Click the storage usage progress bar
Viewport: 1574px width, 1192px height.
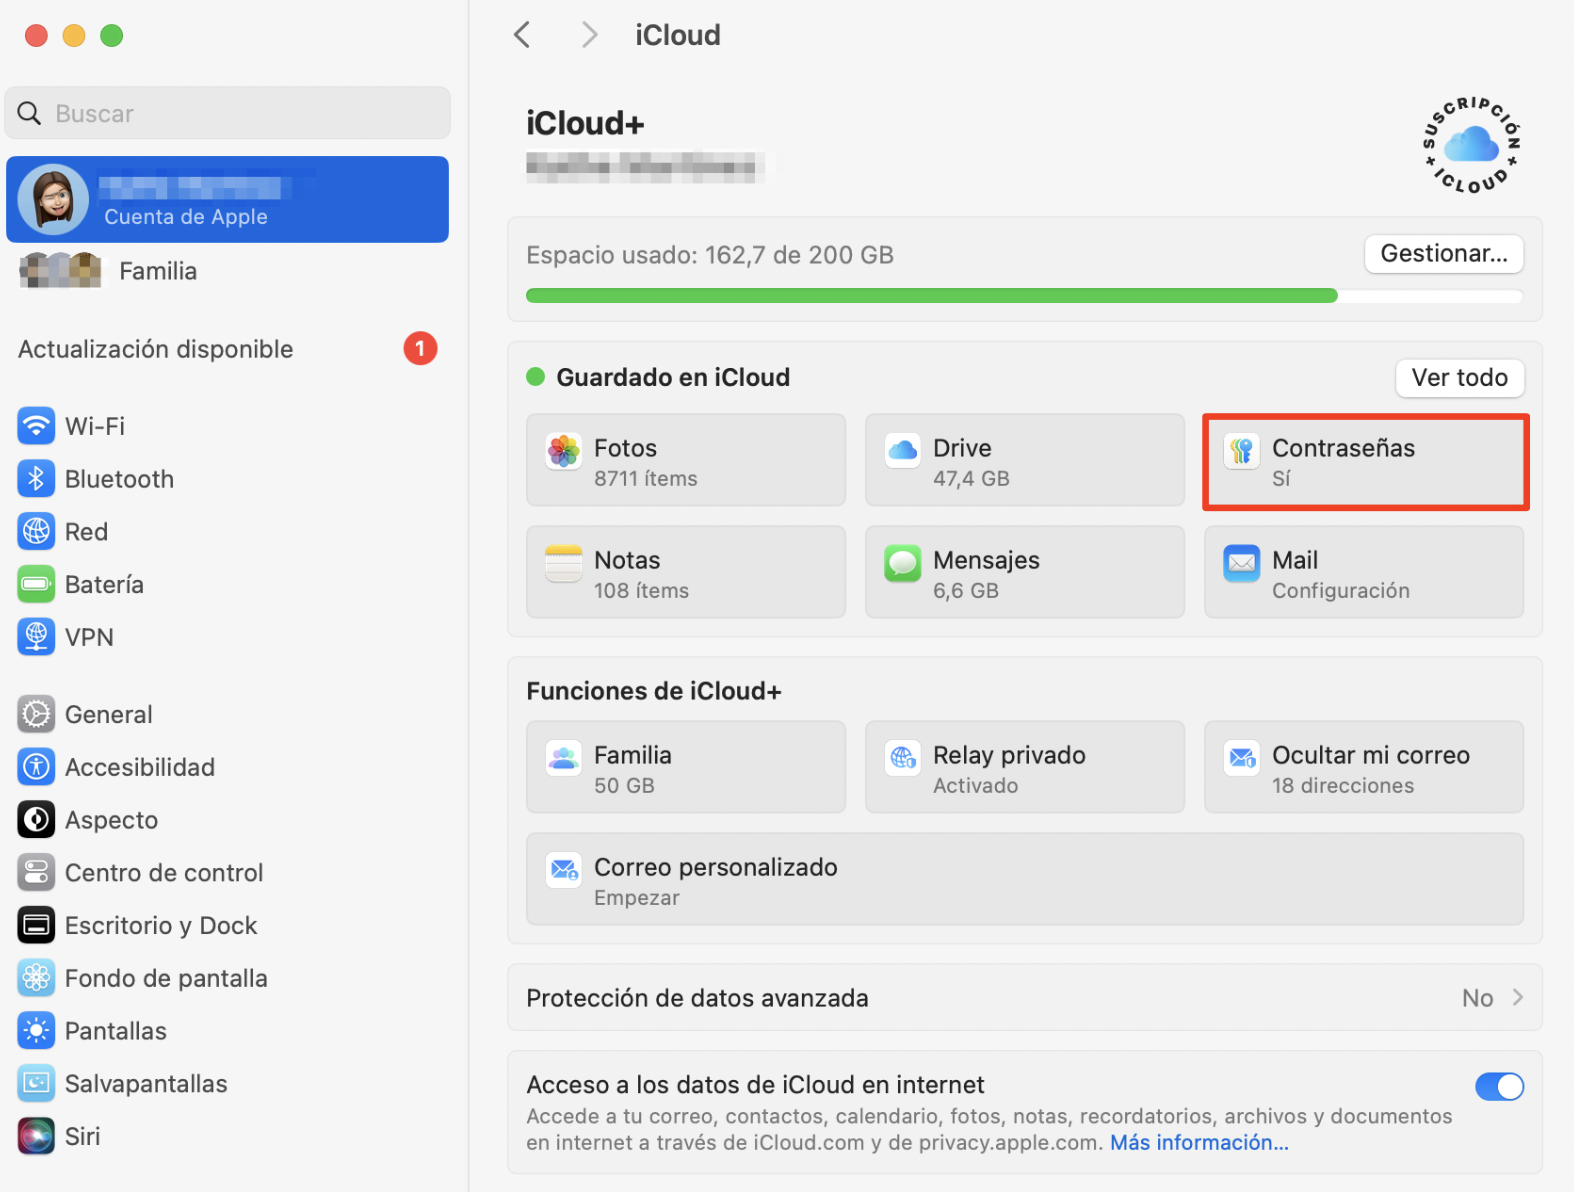pyautogui.click(x=1024, y=296)
